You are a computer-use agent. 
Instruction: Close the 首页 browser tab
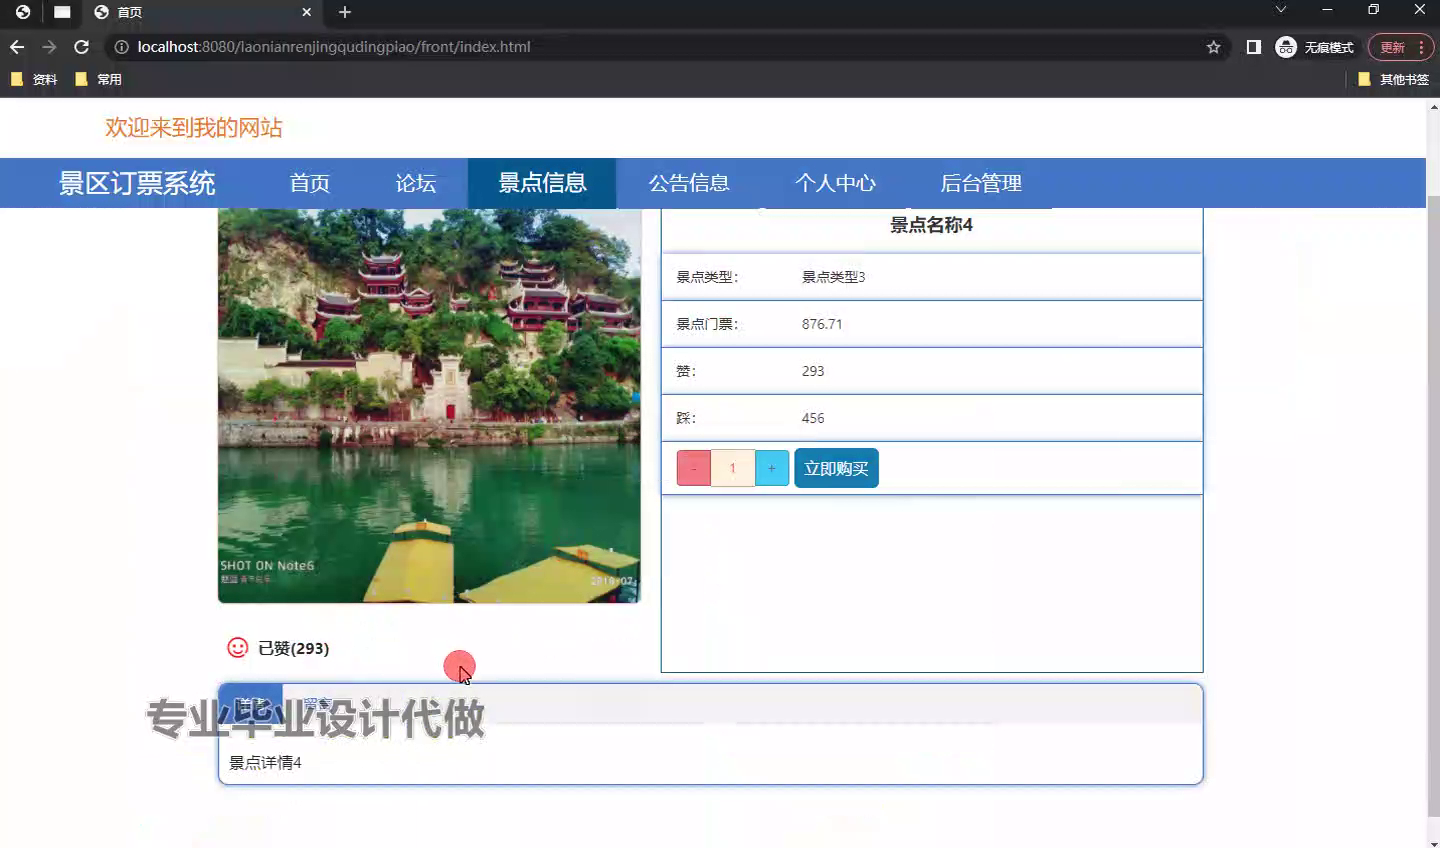pos(307,12)
